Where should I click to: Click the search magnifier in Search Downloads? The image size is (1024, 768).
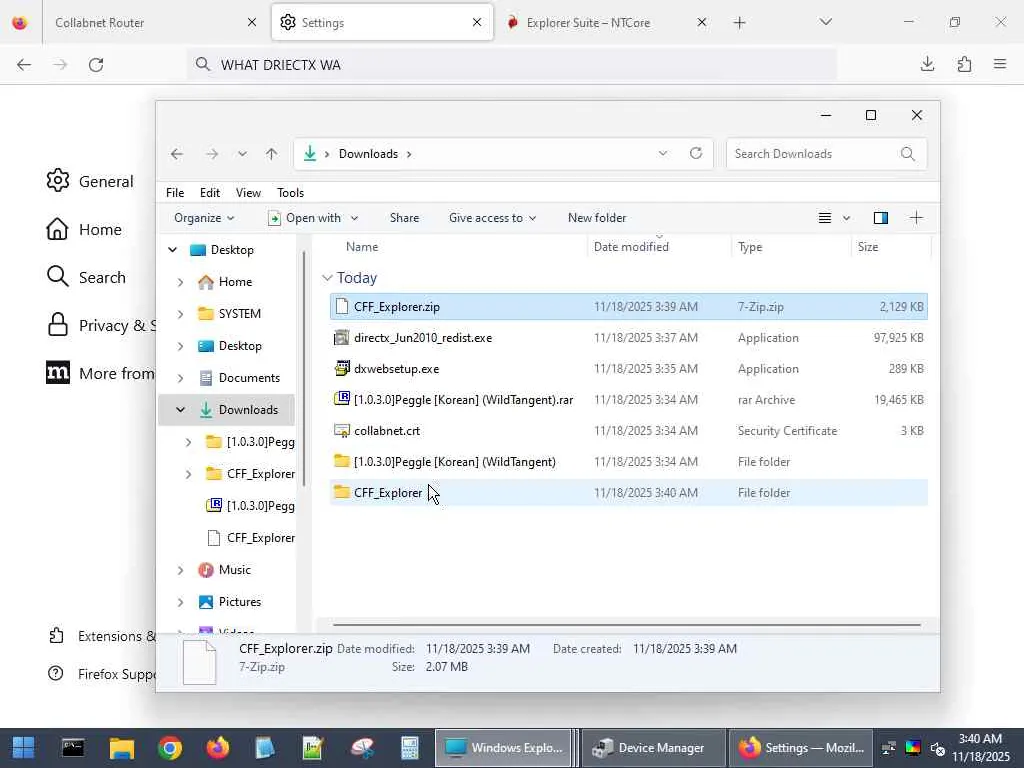[908, 154]
